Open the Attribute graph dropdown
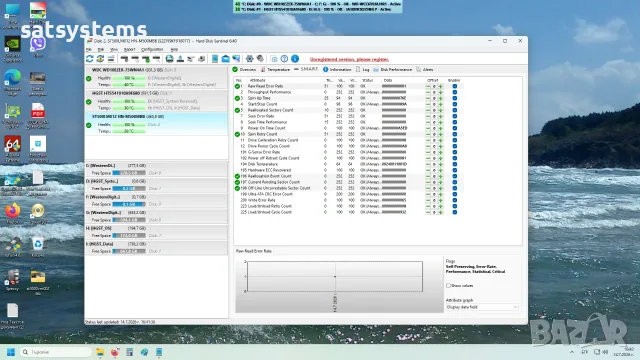Image resolution: width=640 pixels, height=360 pixels. (x=482, y=307)
